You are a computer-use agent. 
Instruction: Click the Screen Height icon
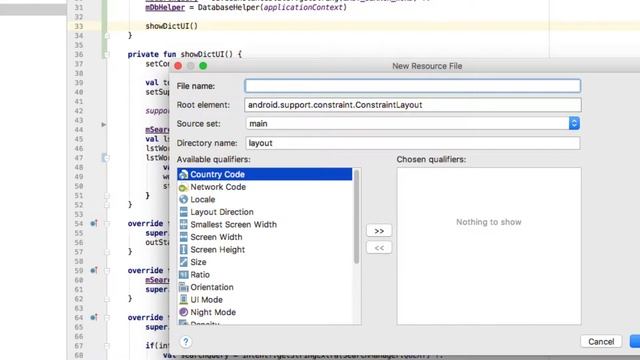point(183,249)
